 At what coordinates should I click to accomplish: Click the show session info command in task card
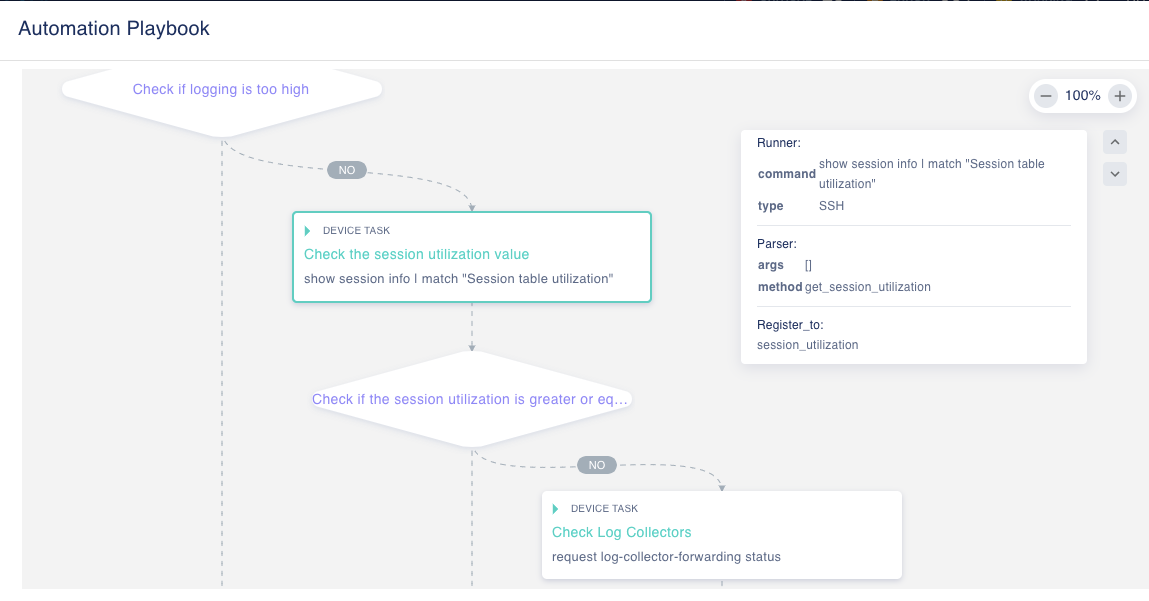pos(458,279)
